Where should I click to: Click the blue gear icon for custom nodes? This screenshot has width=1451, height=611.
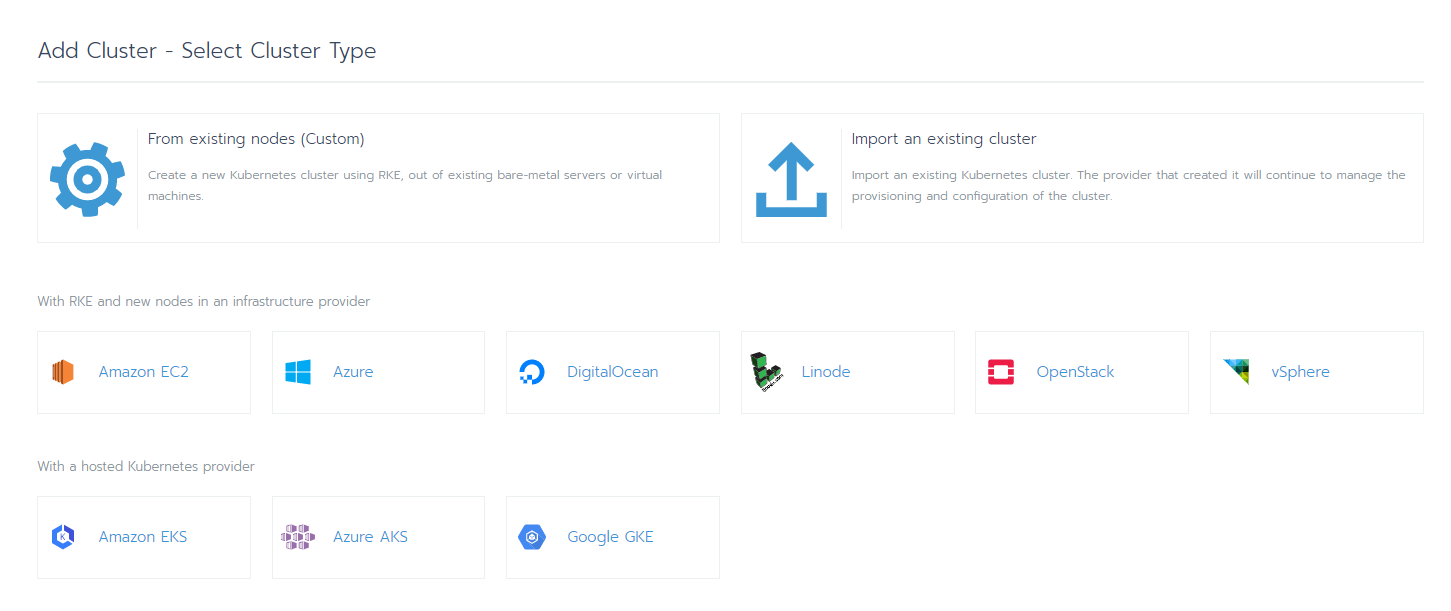pyautogui.click(x=87, y=179)
